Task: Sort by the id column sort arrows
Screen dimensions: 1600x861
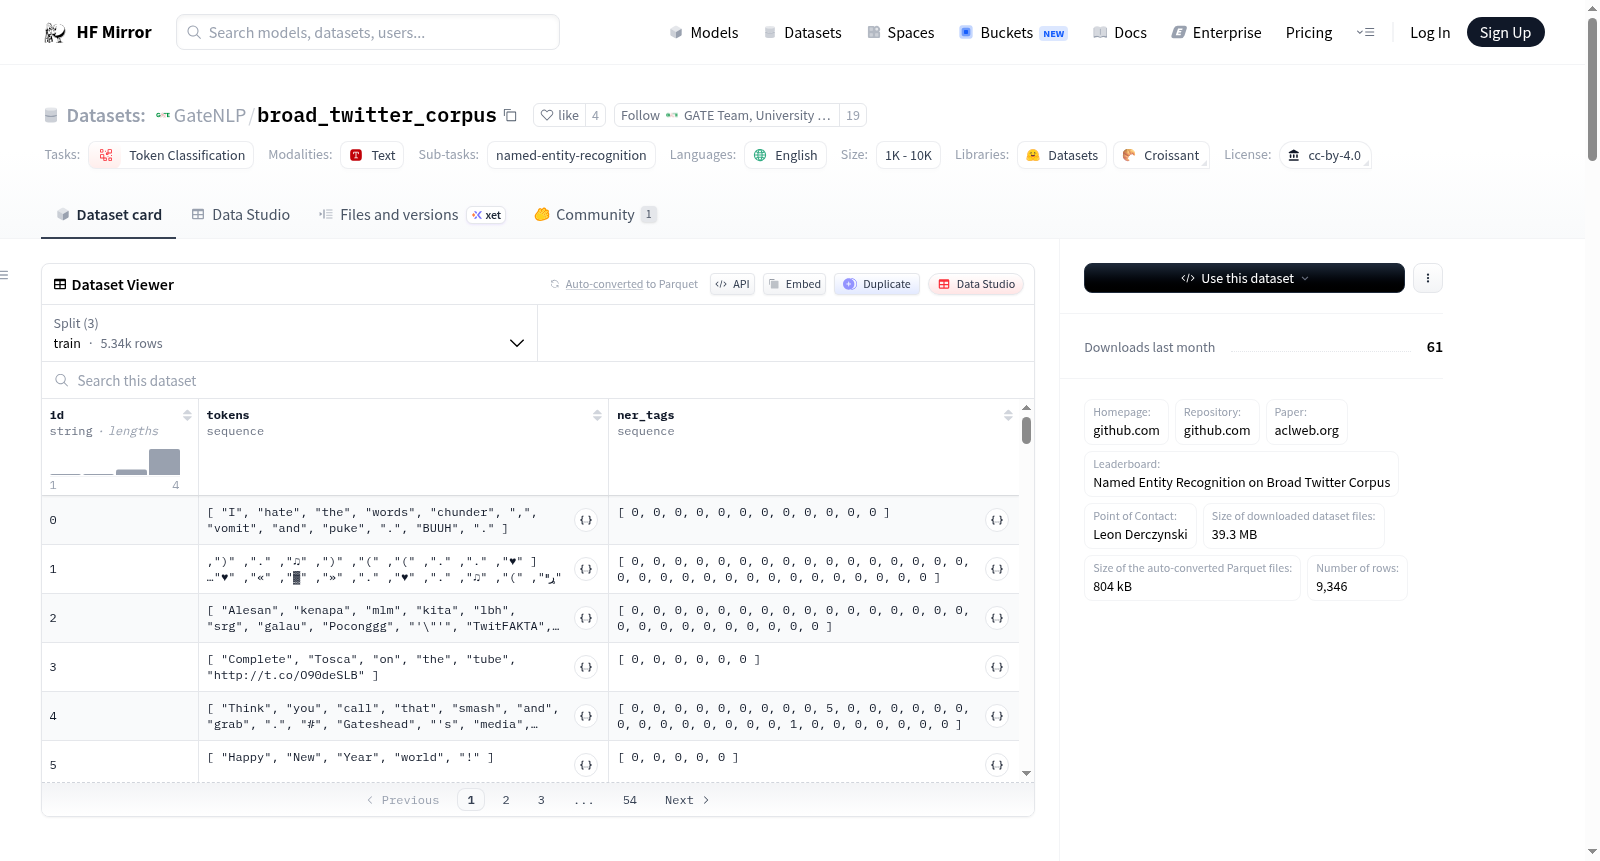Action: pyautogui.click(x=187, y=415)
